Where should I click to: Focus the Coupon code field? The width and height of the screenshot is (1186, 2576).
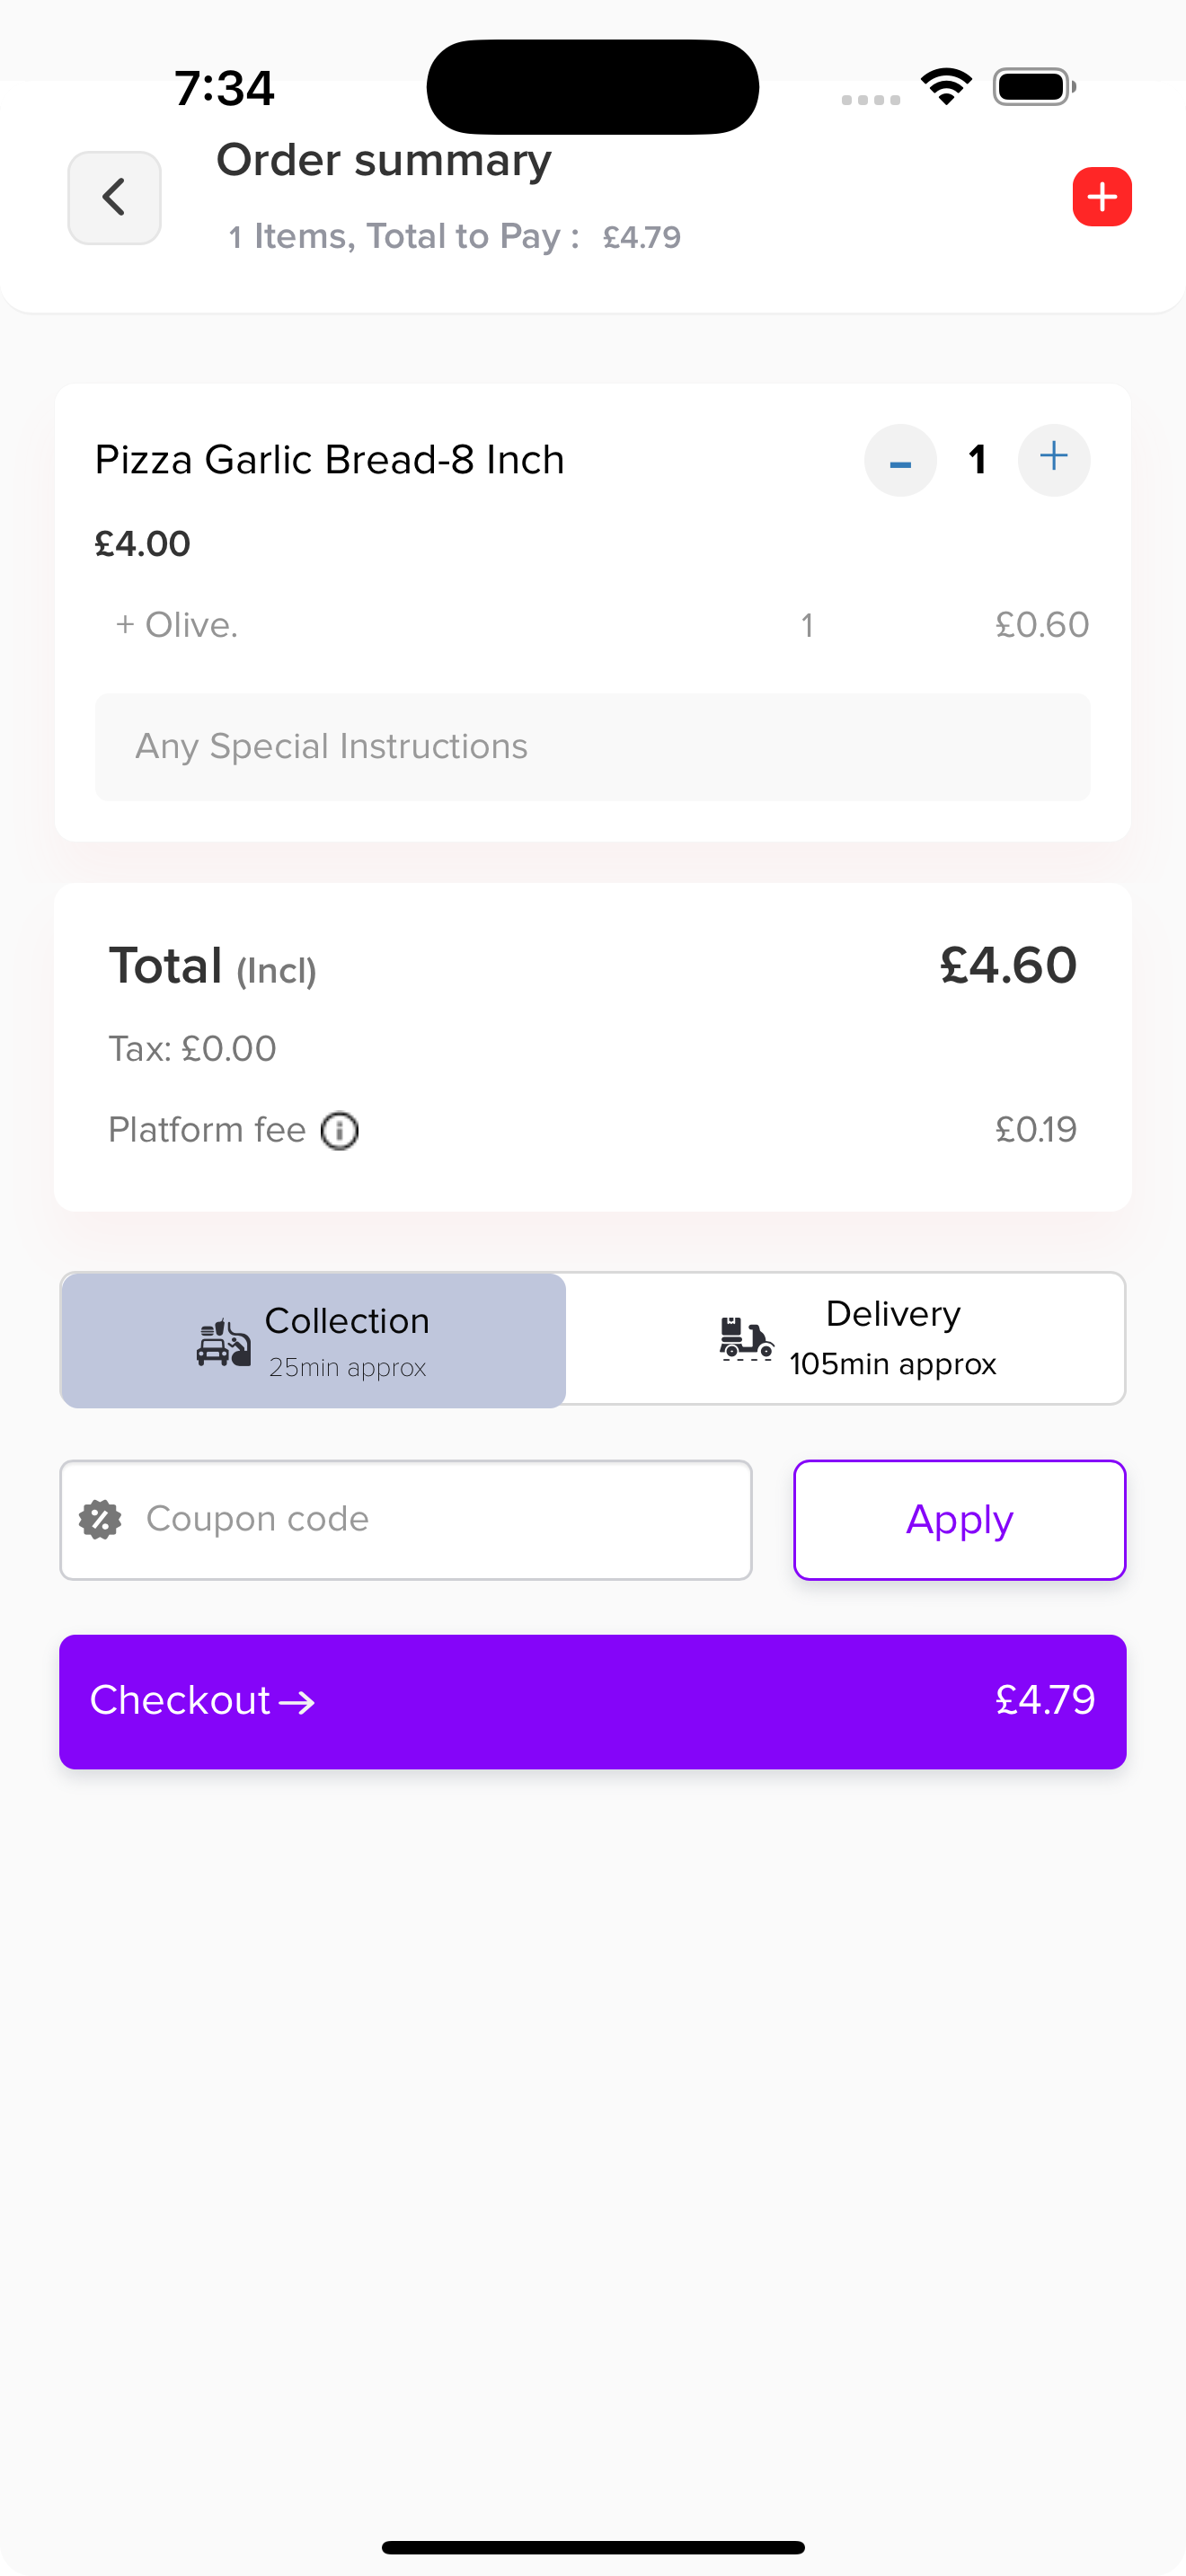pos(406,1520)
